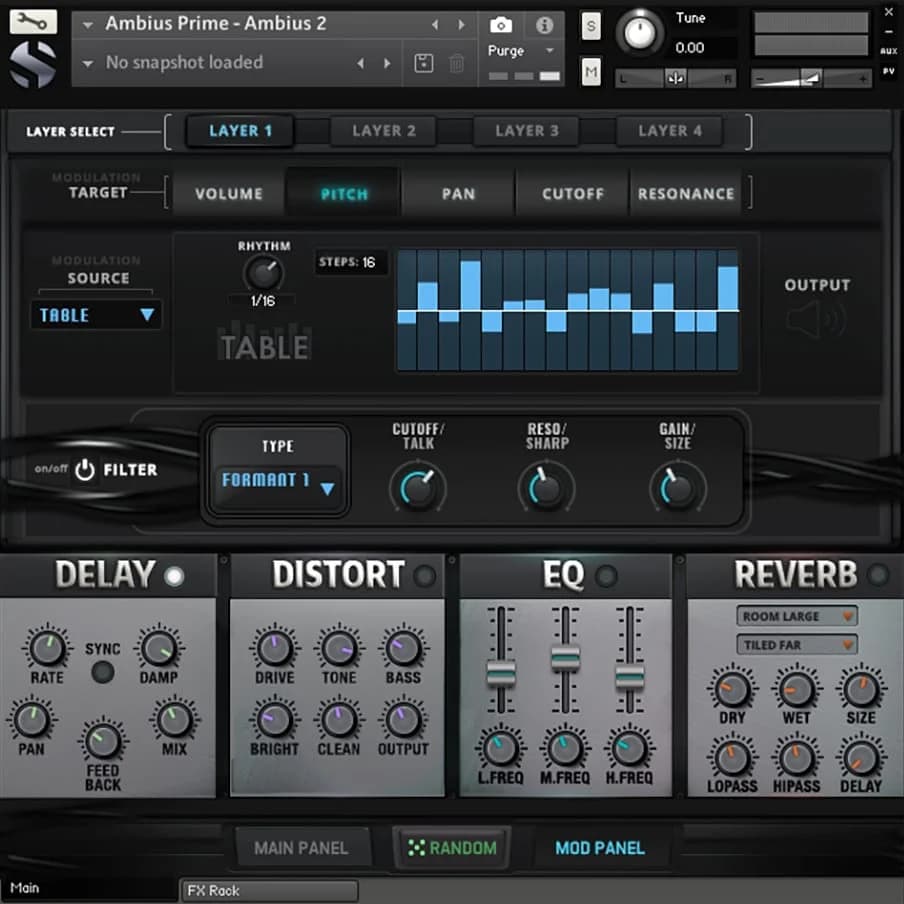Open the modulation source Table dropdown
The image size is (904, 904).
tap(96, 315)
